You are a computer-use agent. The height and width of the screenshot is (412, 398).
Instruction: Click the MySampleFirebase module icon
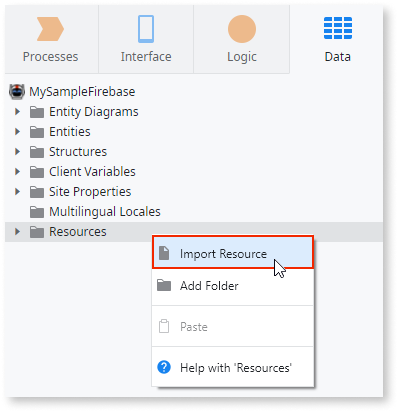(17, 92)
